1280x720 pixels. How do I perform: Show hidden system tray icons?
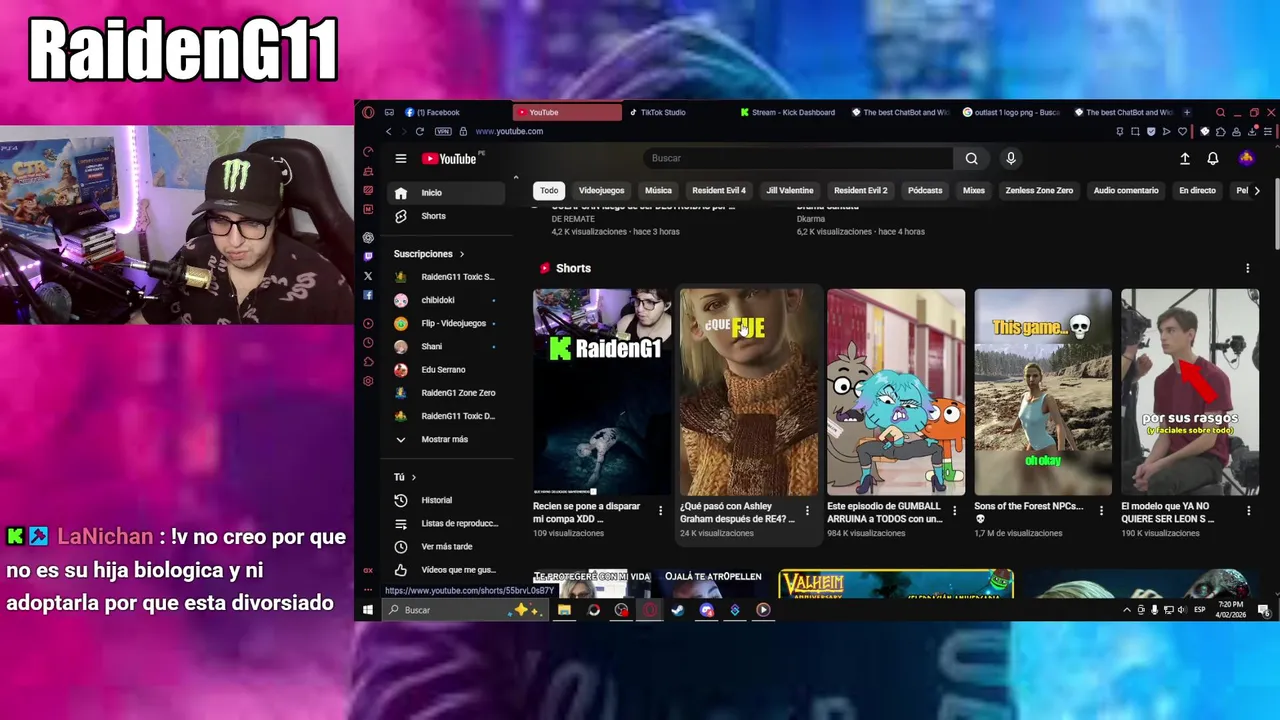1127,610
